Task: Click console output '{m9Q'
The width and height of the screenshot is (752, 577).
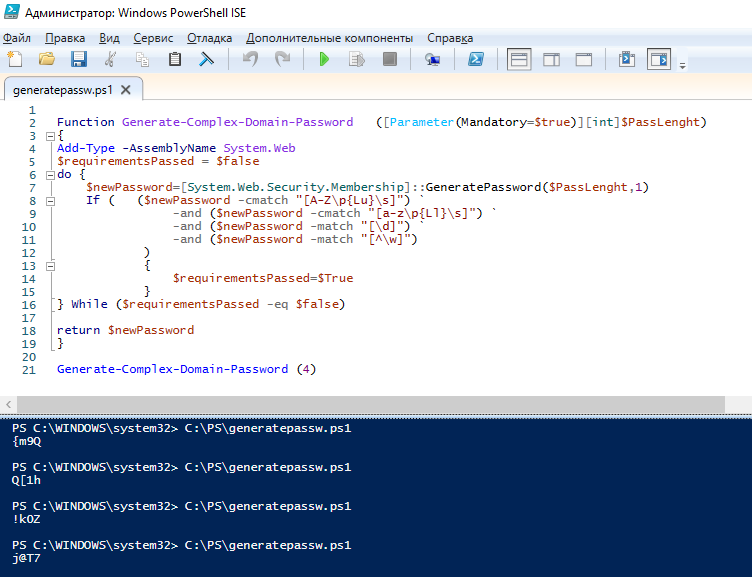Action: [x=27, y=441]
